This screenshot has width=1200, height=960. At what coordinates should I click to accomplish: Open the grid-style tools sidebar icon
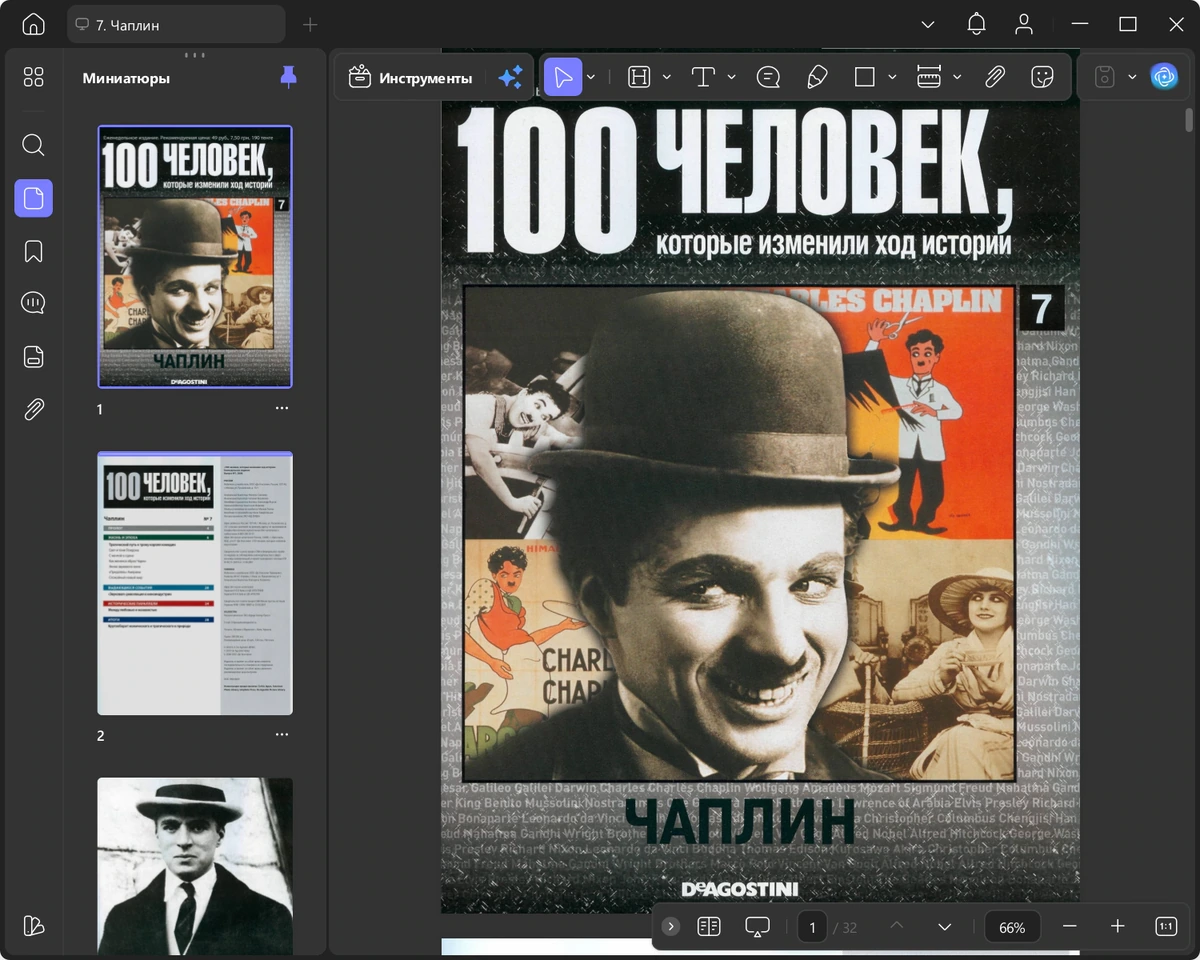[33, 77]
